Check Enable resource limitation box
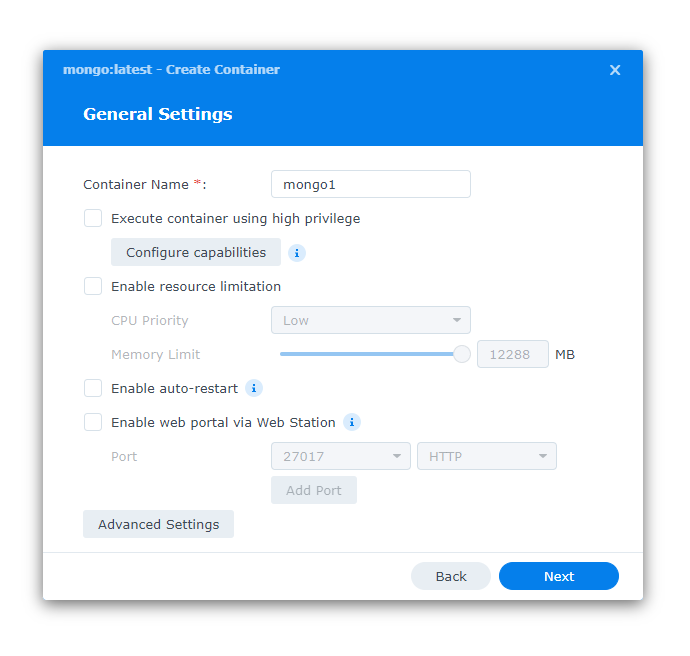This screenshot has width=690, height=656. coord(93,286)
